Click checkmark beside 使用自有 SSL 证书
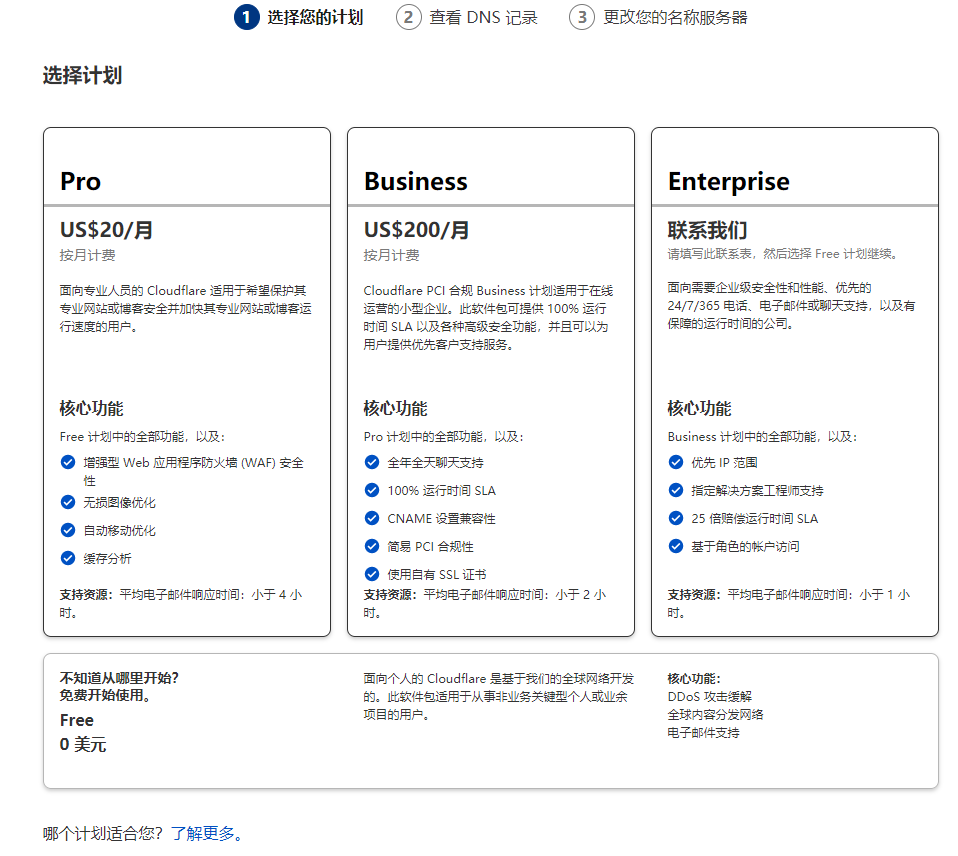This screenshot has height=856, width=958. tap(371, 574)
